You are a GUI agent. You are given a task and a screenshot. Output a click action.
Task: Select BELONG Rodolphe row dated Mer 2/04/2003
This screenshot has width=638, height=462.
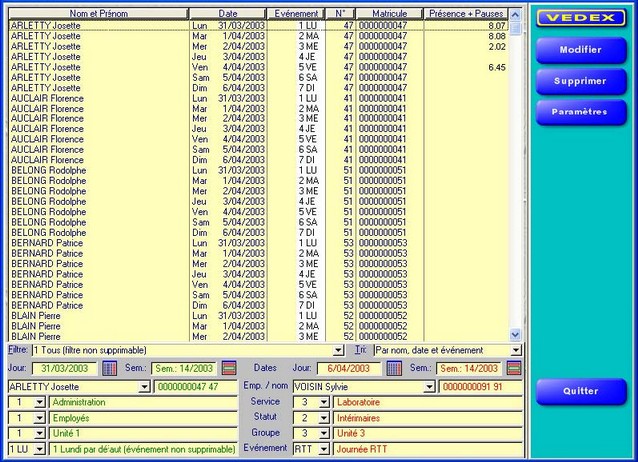point(258,191)
